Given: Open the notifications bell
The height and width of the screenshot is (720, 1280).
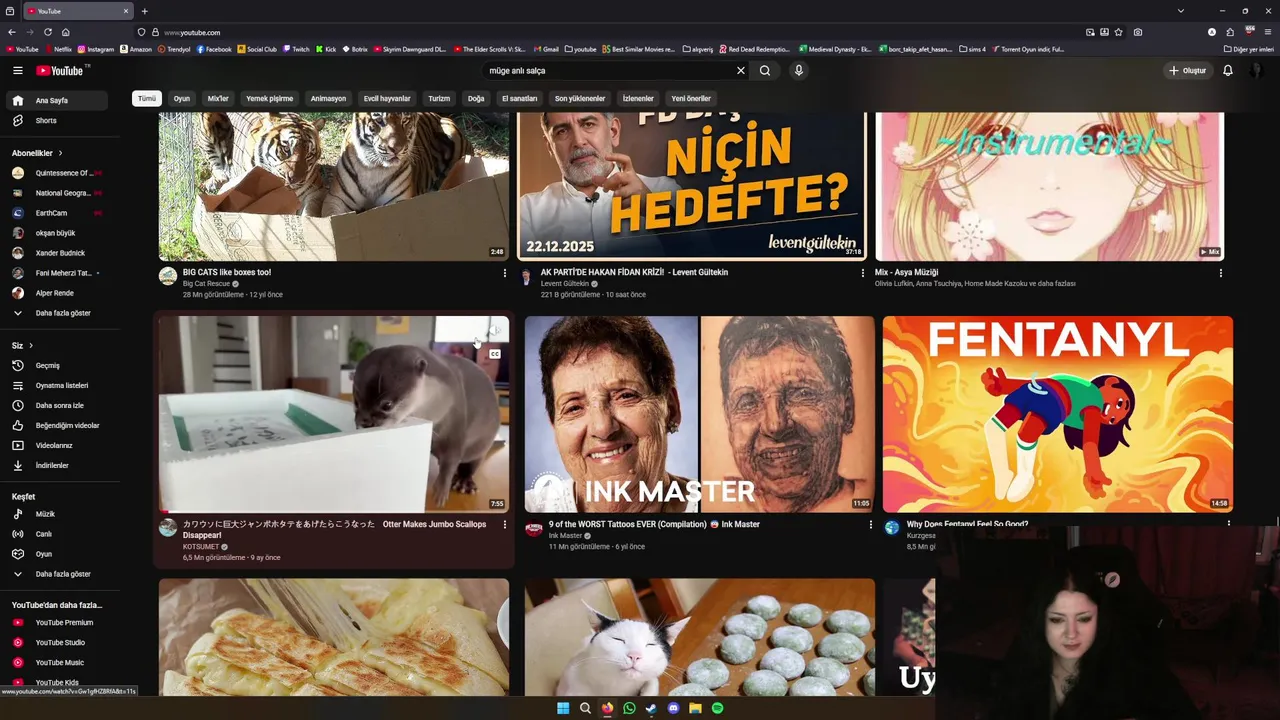Looking at the screenshot, I should 1228,71.
